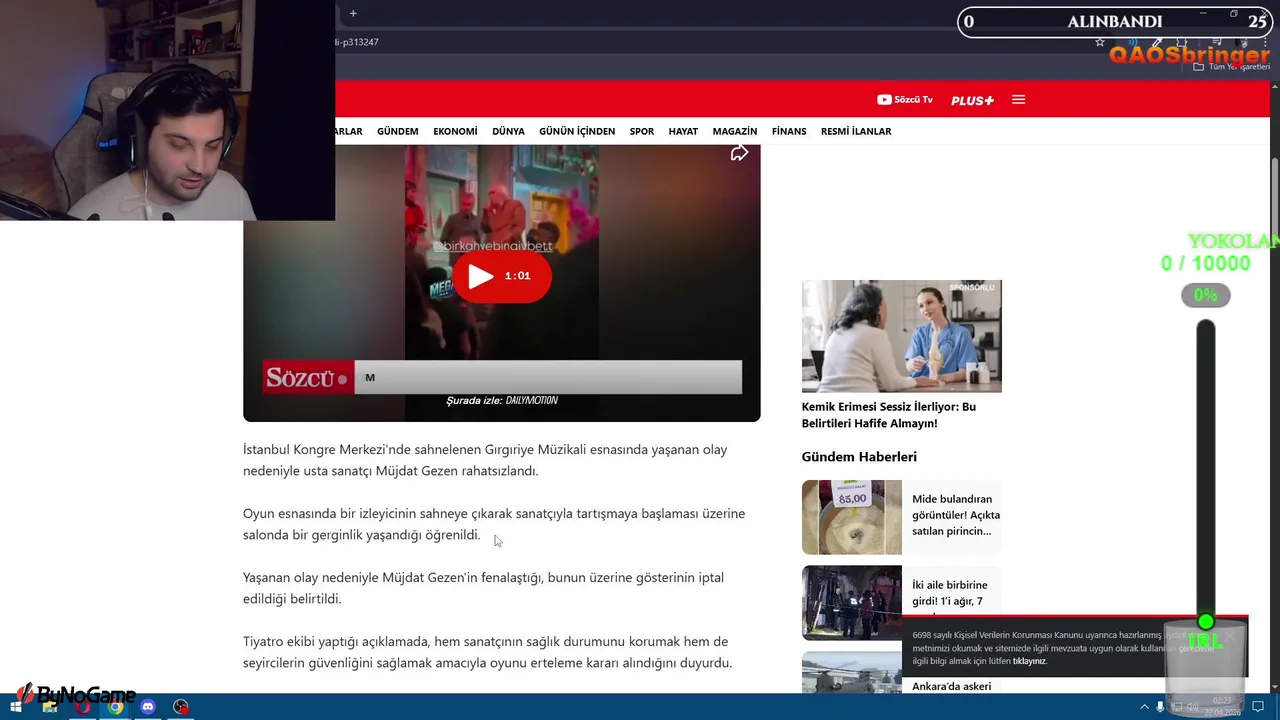Open the 'Kemik Erimesi Sessiz İlerliyor' headline
This screenshot has height=720, width=1280.
coord(889,415)
